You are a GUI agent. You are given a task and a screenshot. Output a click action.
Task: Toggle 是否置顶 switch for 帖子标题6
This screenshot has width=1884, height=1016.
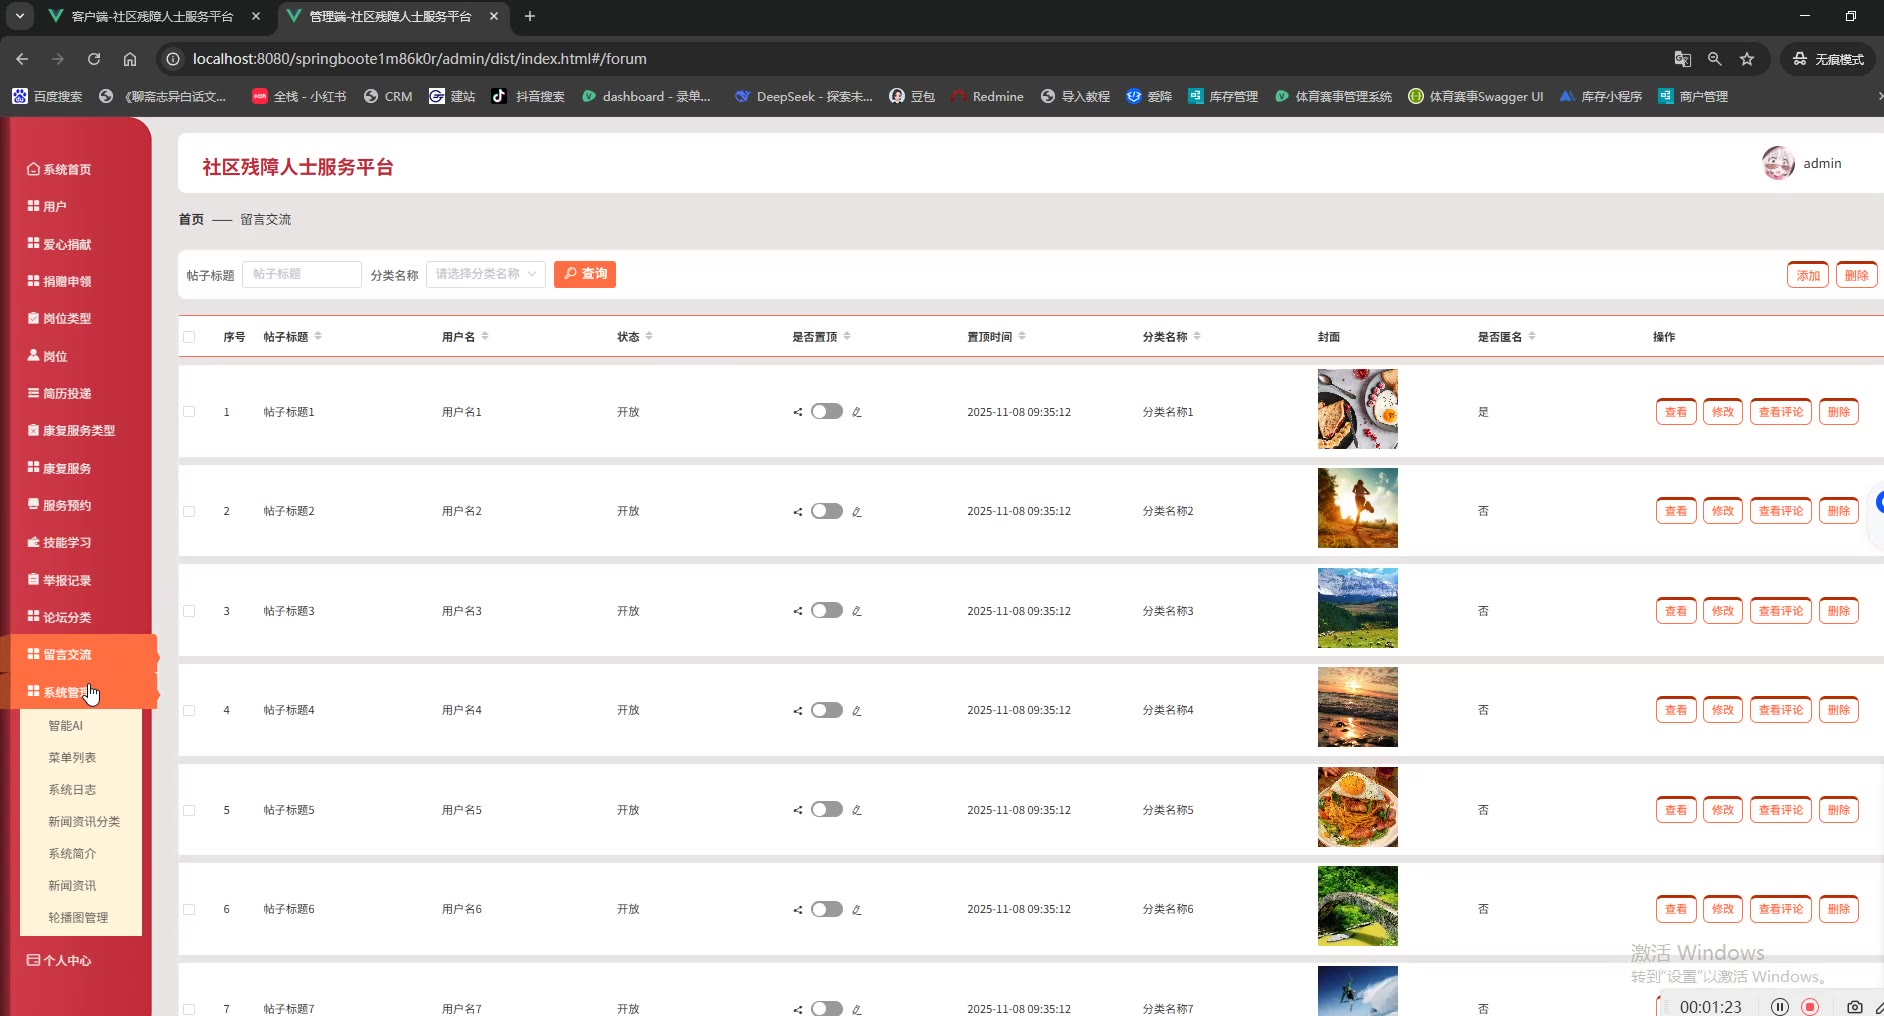[x=827, y=909]
